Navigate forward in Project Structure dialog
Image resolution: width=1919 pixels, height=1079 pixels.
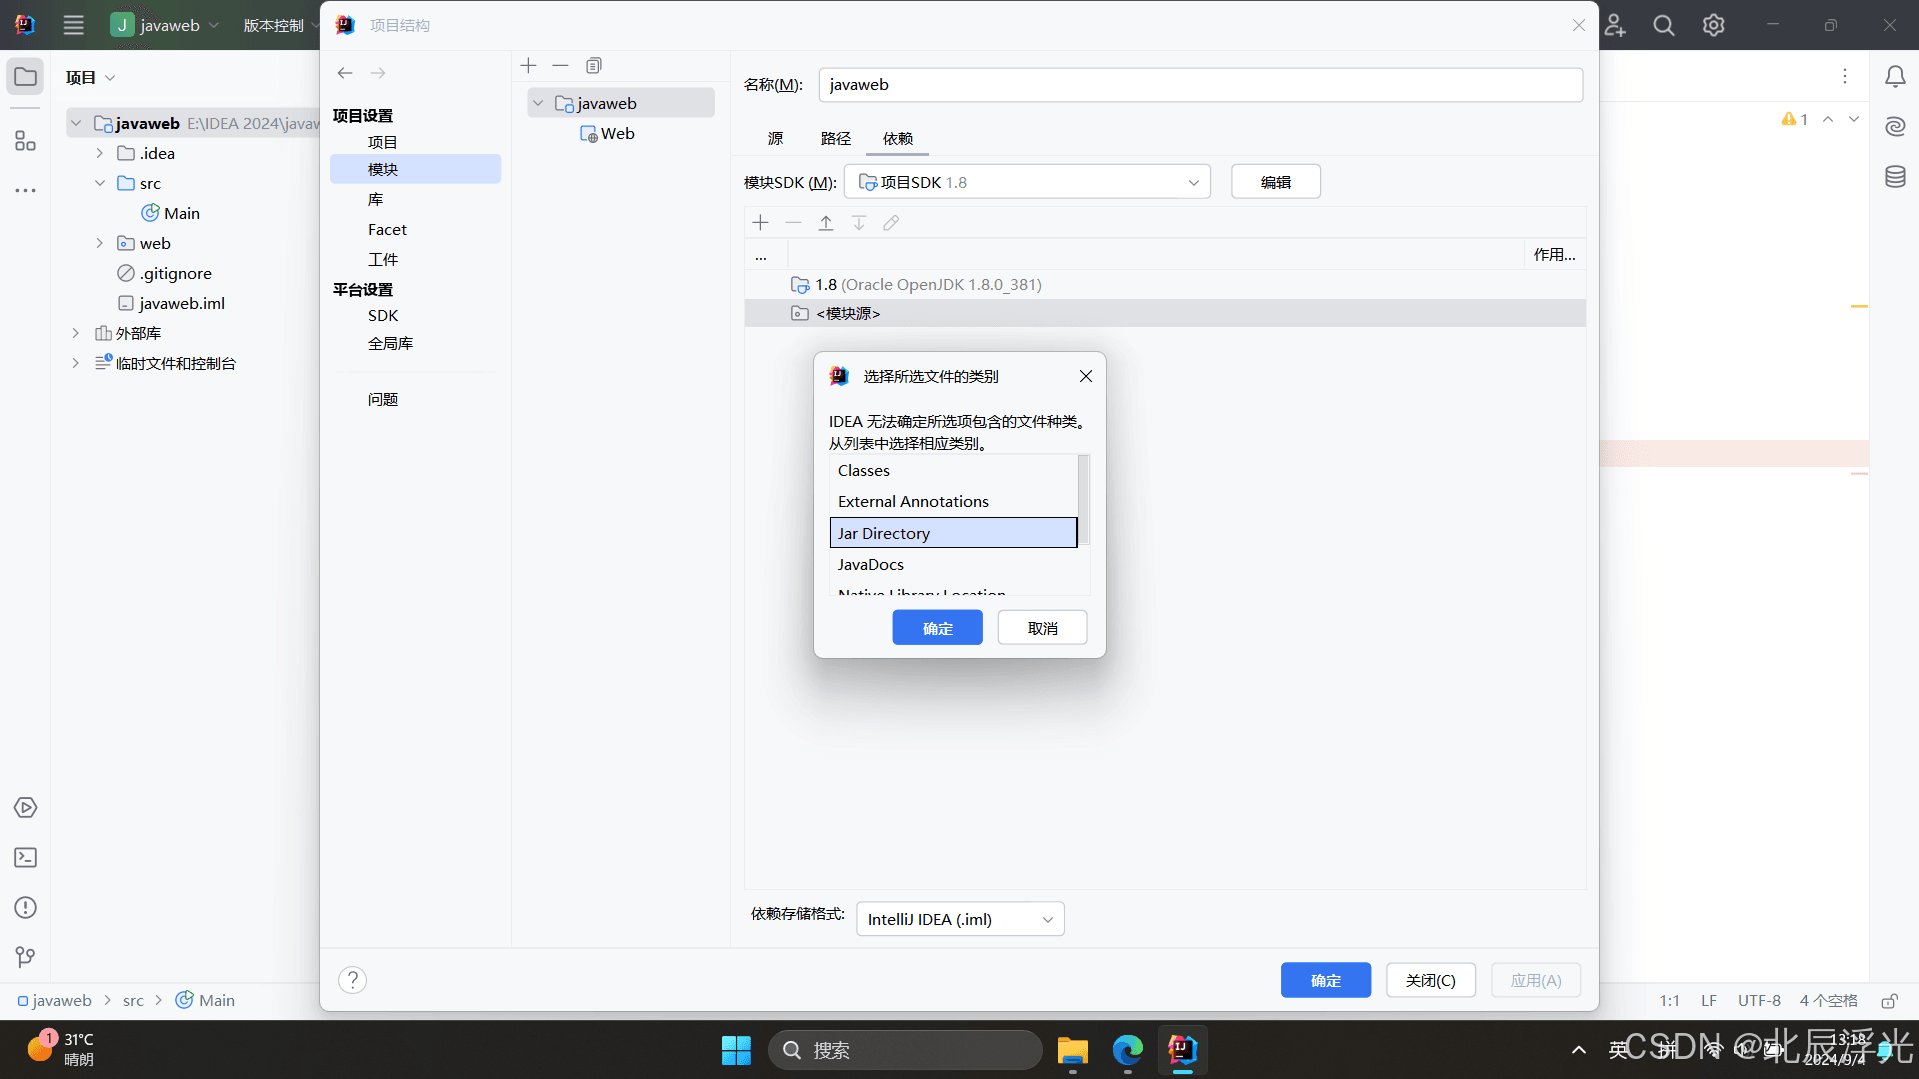[378, 73]
